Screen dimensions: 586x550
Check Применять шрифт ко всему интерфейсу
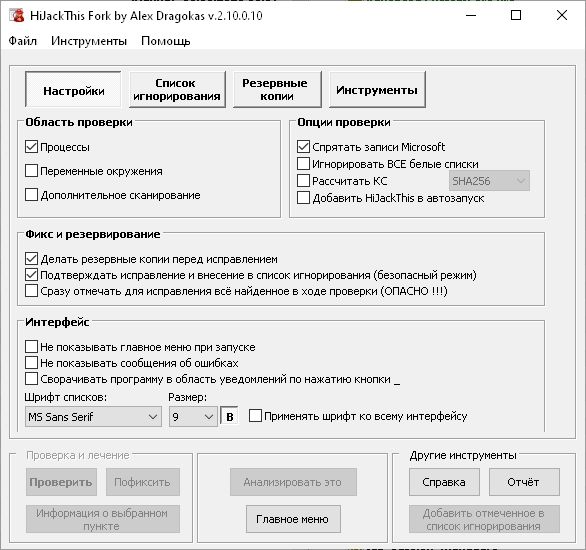pos(255,416)
